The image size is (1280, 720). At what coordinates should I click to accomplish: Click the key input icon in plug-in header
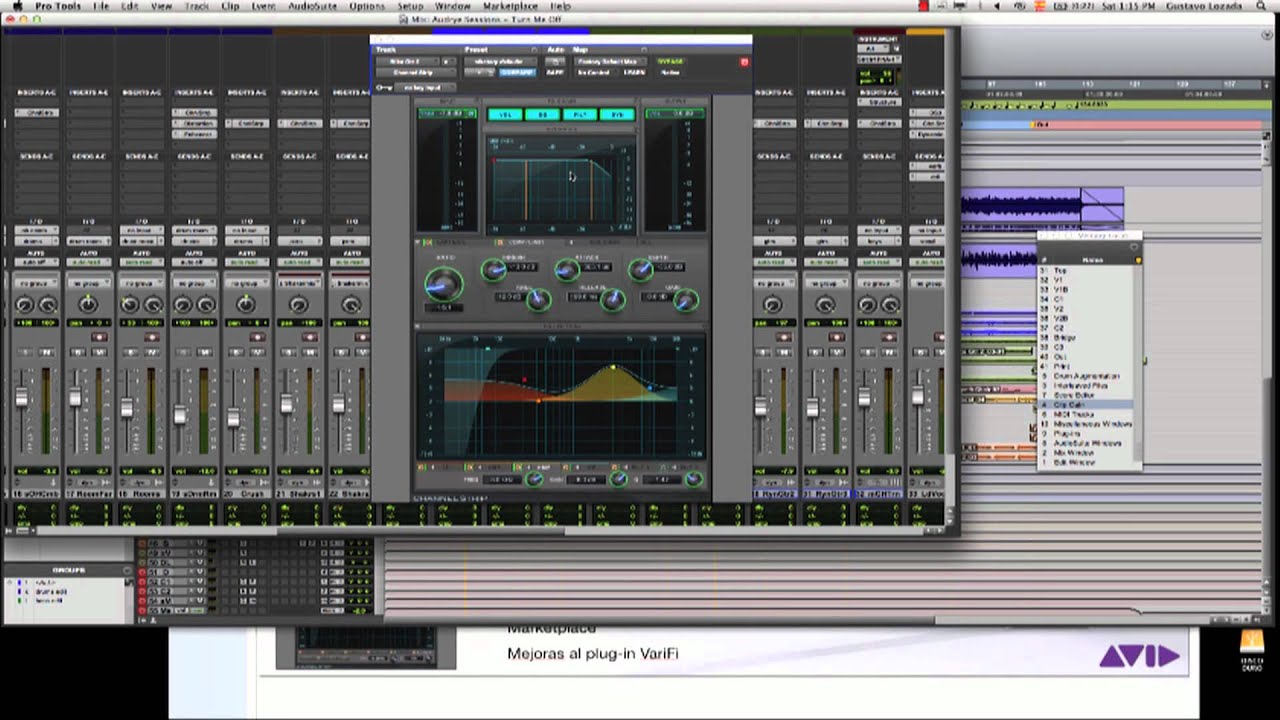[384, 88]
